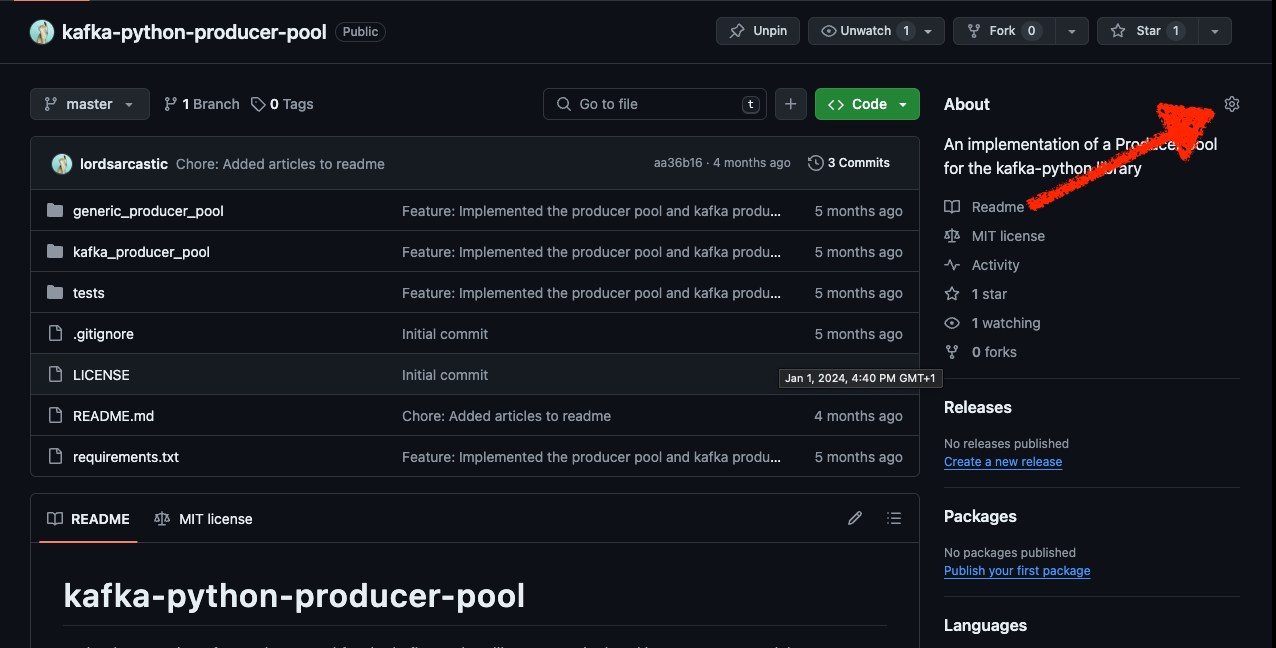This screenshot has width=1276, height=648.
Task: Open Initial commit message in .gitignore row
Action: tap(445, 334)
